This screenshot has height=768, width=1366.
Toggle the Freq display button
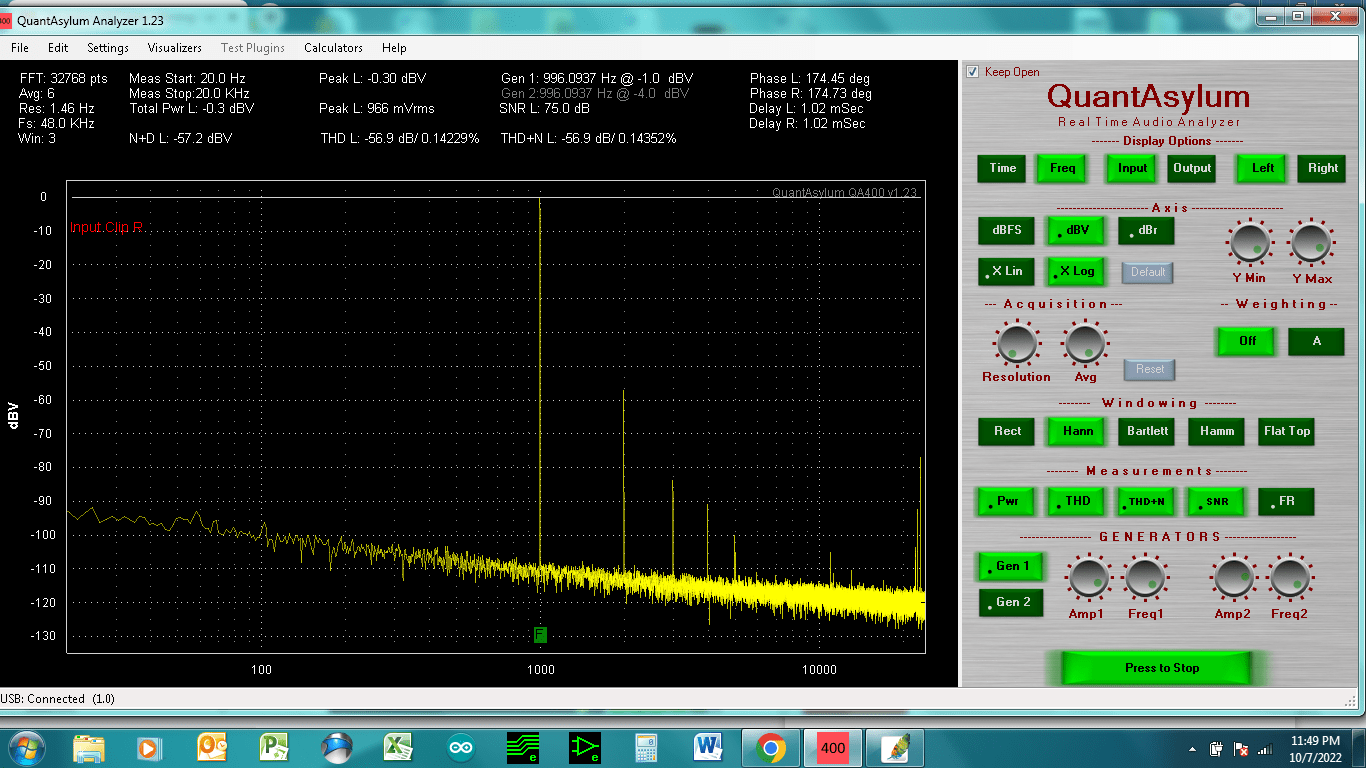pos(1063,168)
